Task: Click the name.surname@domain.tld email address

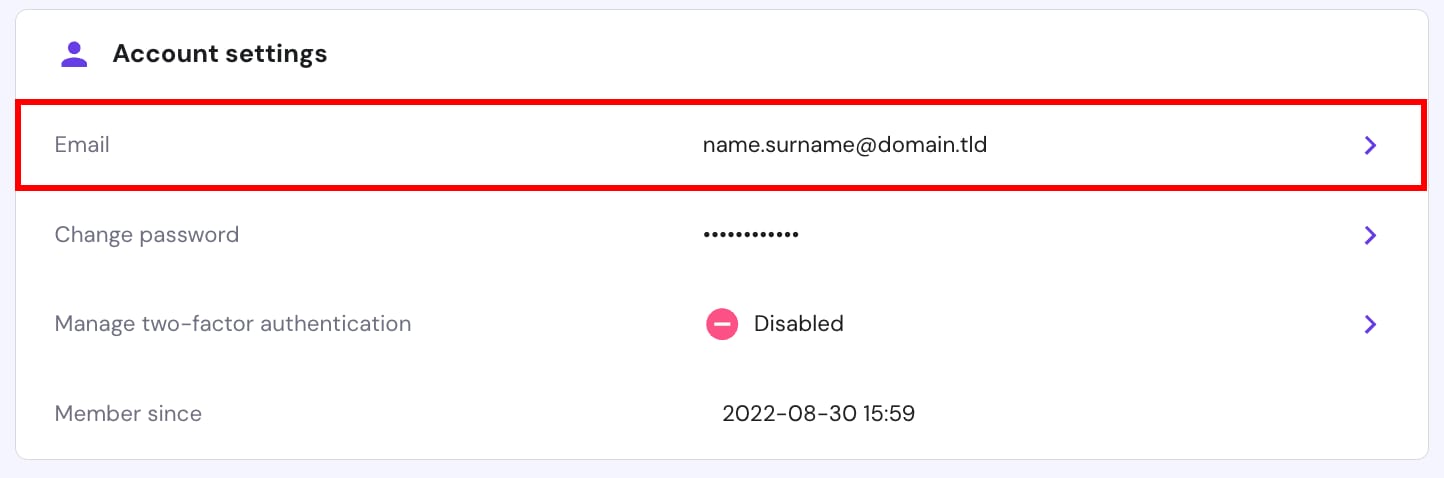Action: click(845, 145)
